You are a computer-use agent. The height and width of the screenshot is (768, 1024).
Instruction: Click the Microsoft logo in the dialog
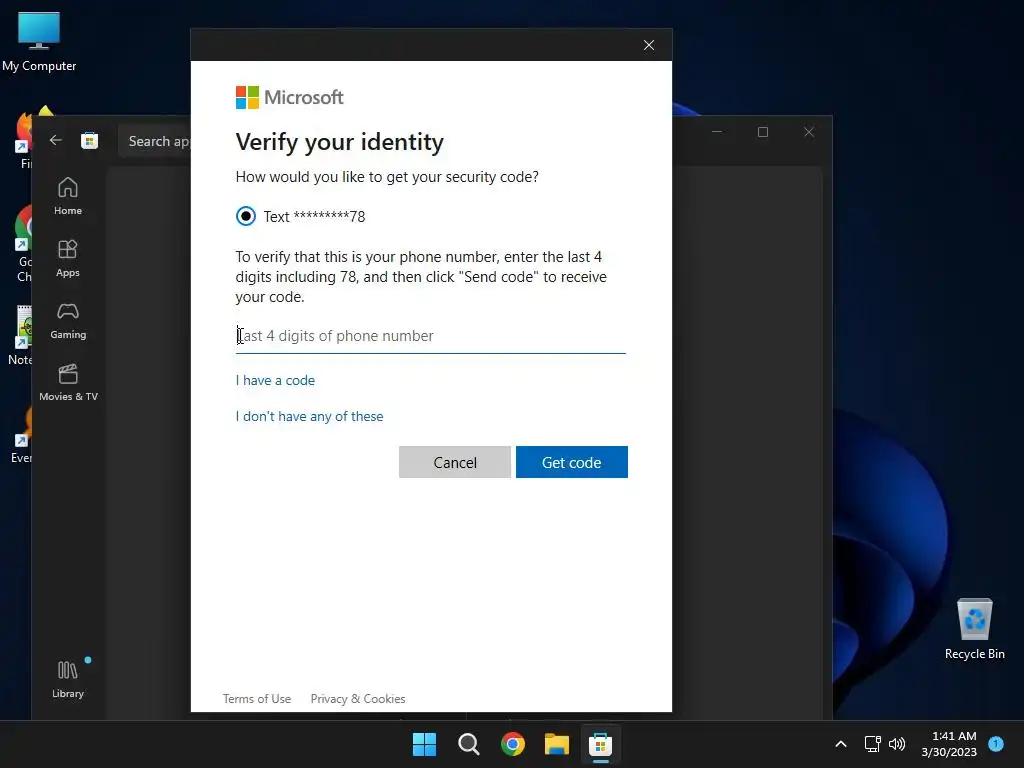[289, 97]
